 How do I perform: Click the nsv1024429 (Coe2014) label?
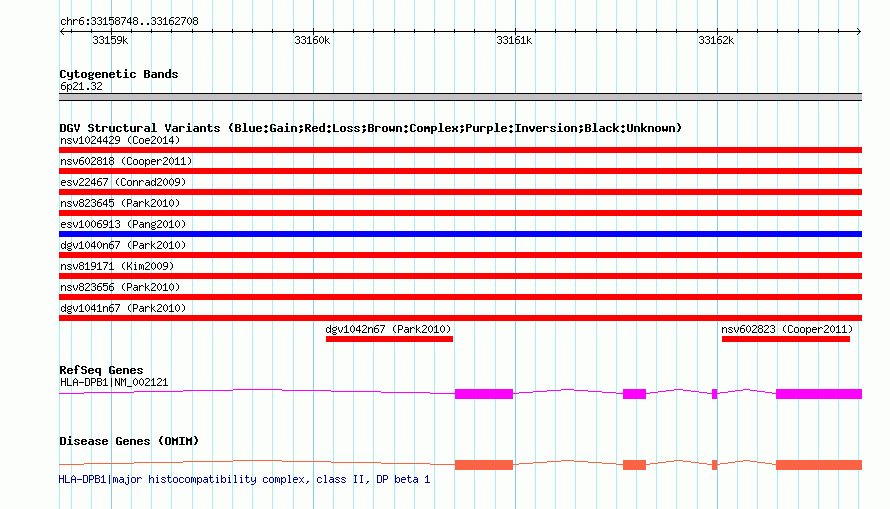click(120, 140)
